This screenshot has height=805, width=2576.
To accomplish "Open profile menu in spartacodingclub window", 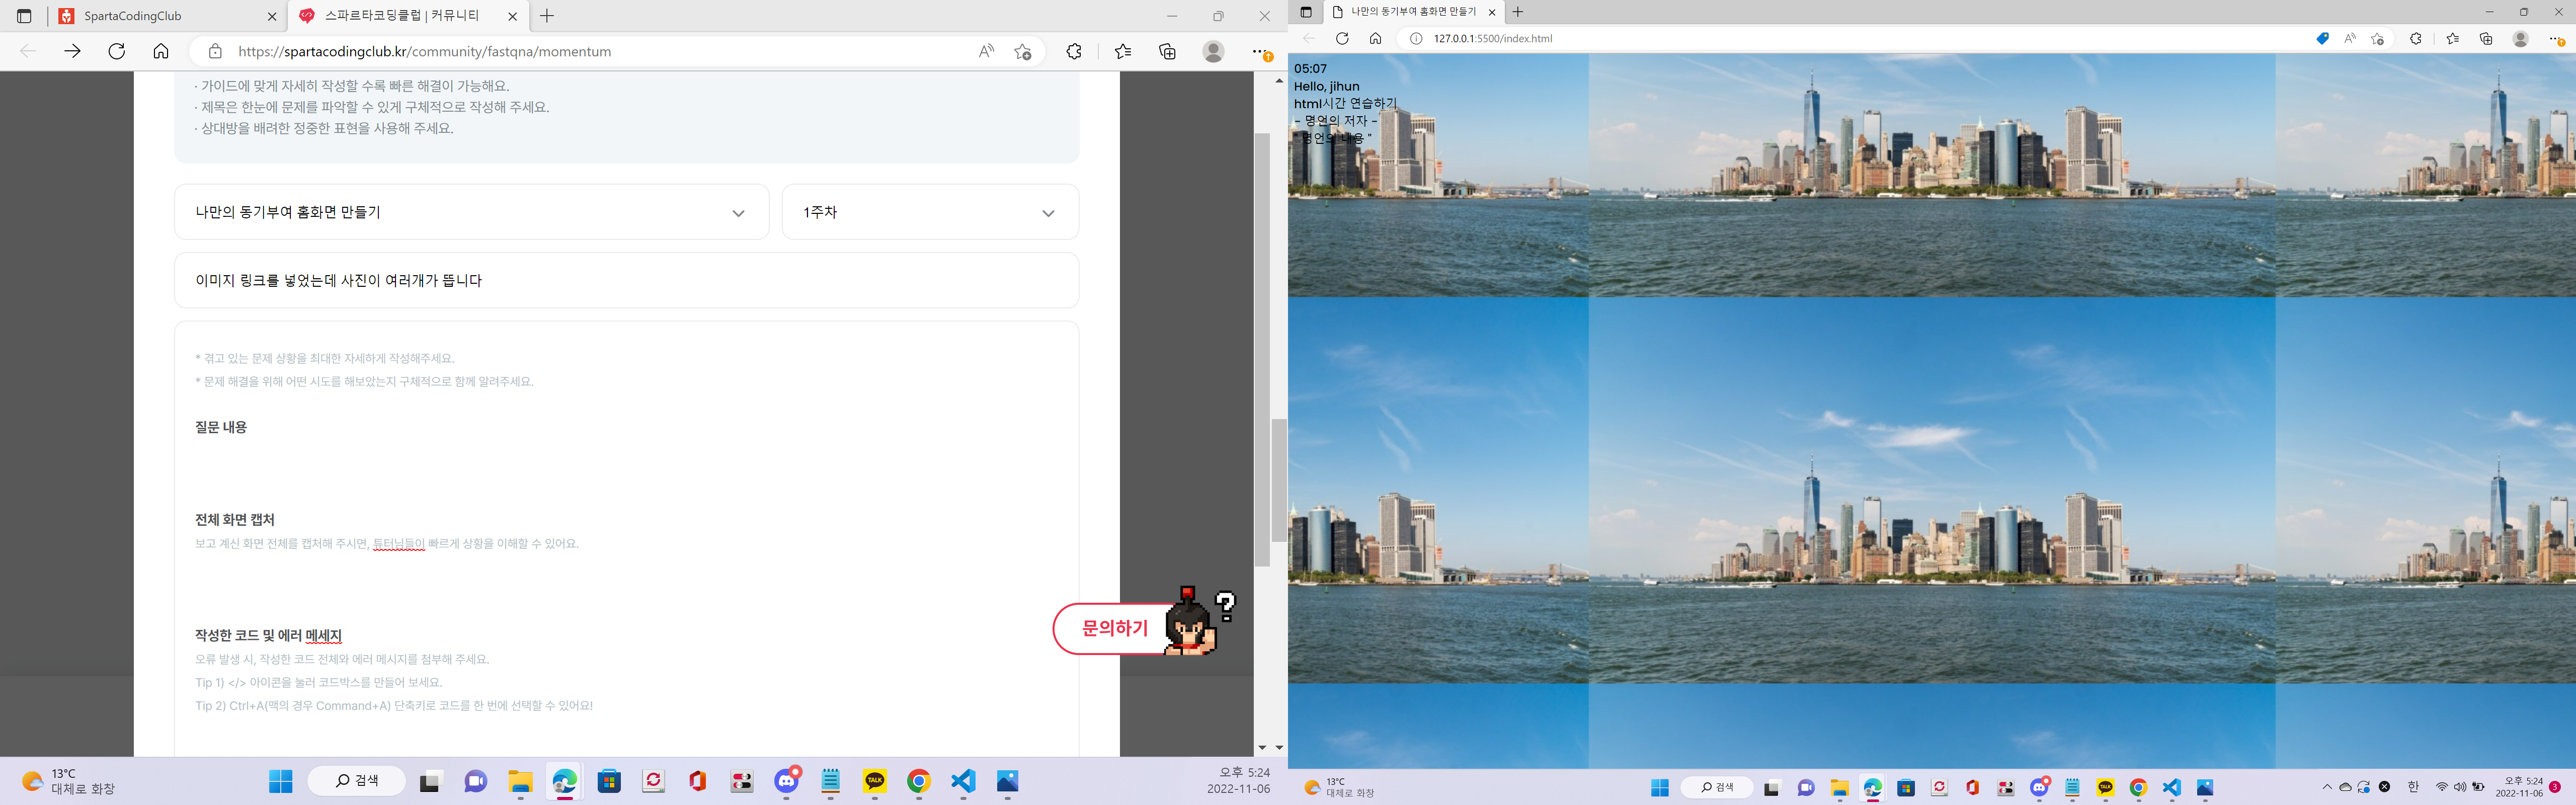I will click(1213, 51).
